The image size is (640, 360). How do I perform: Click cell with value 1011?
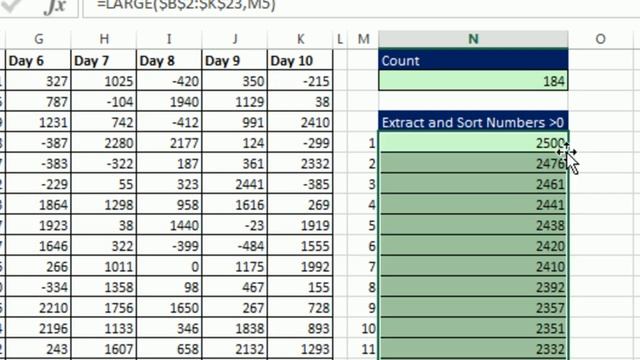pos(104,267)
